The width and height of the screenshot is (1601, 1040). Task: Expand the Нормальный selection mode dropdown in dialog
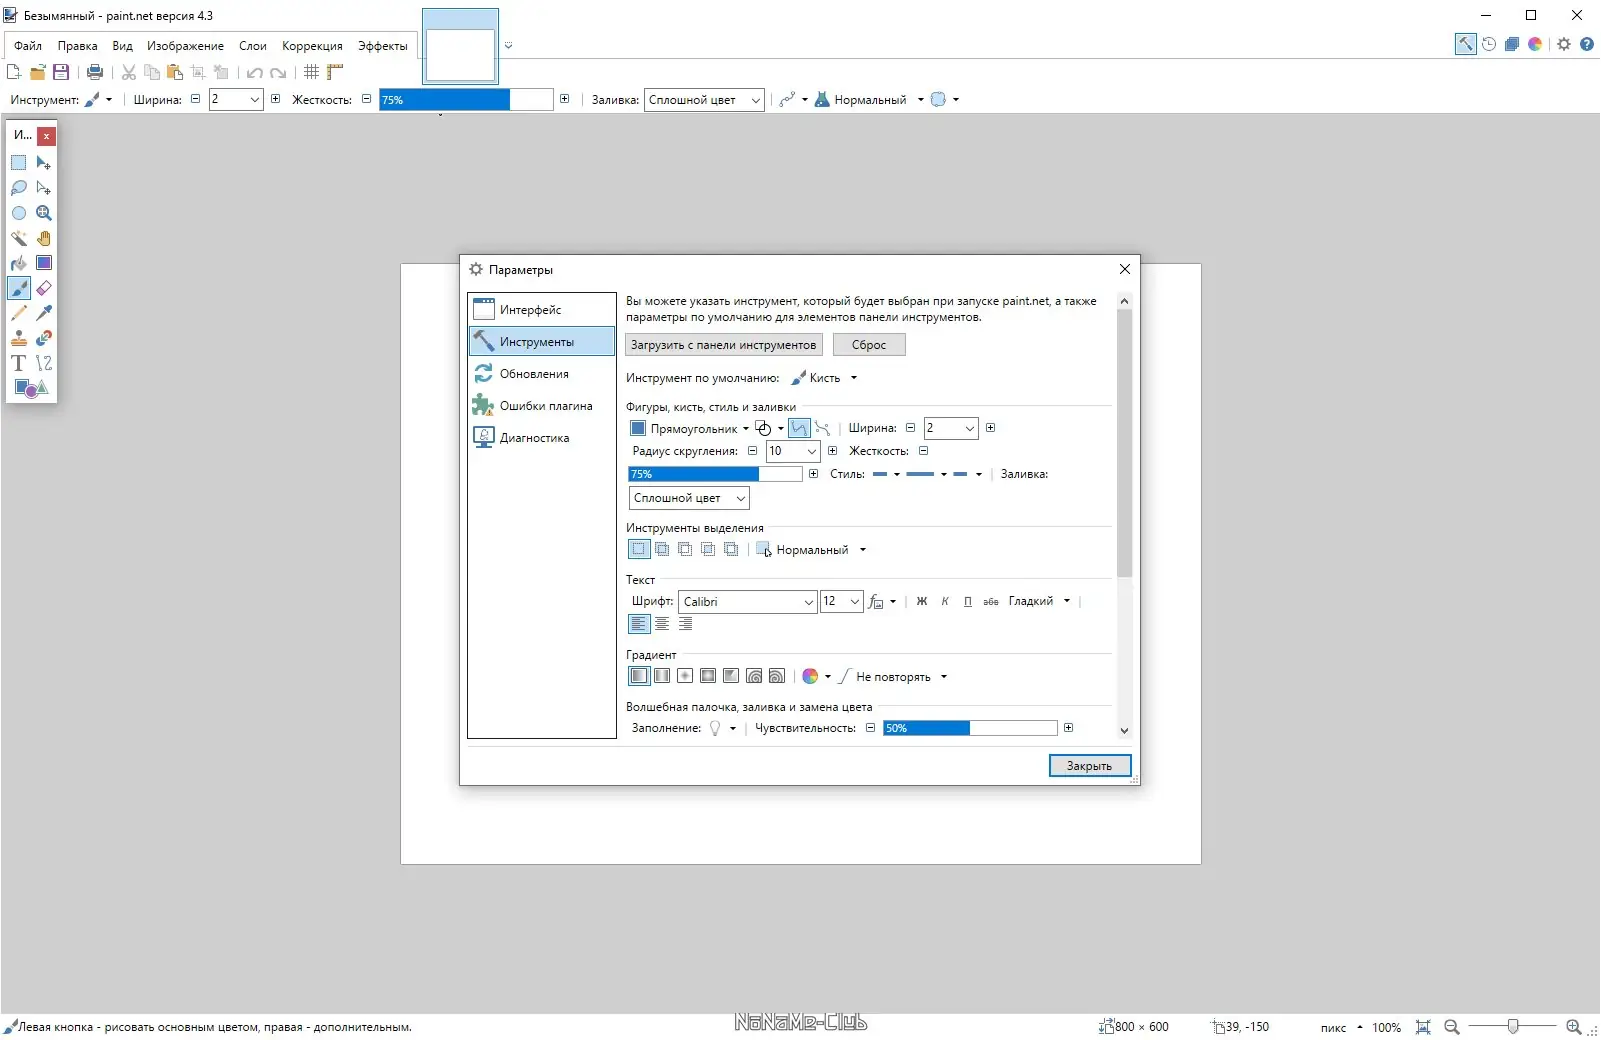[812, 550]
